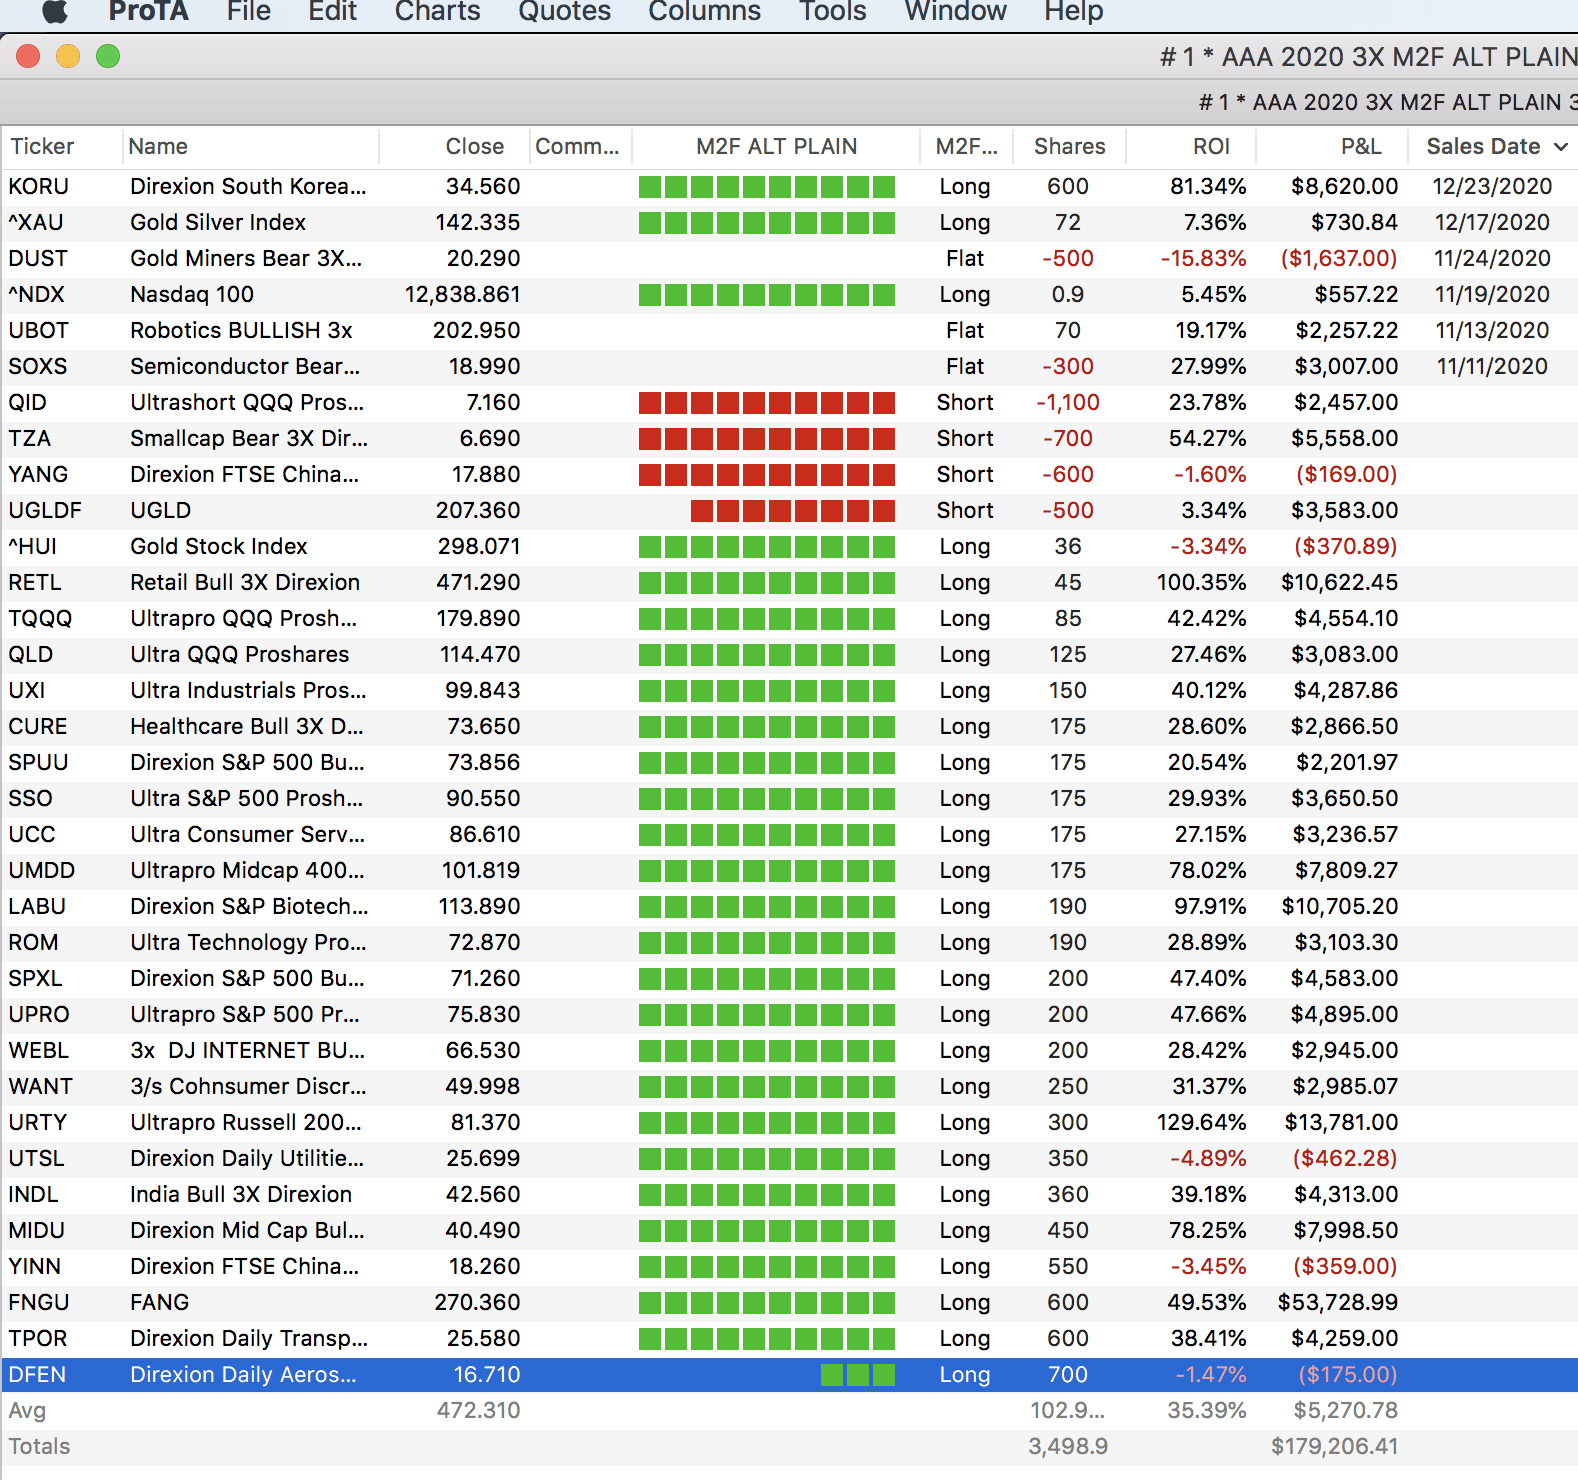Click the Sales Date column header label
Viewport: 1578px width, 1480px height.
(x=1483, y=146)
